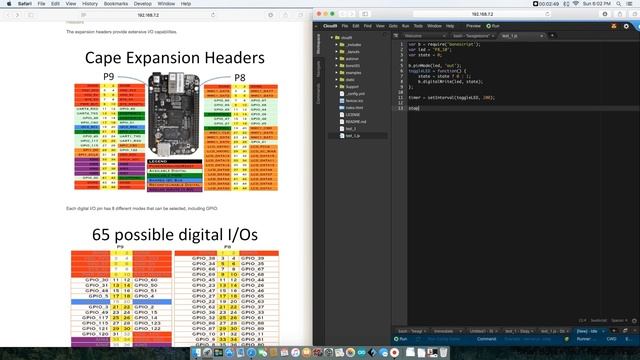Select test_1.js in the file tree

(352, 136)
